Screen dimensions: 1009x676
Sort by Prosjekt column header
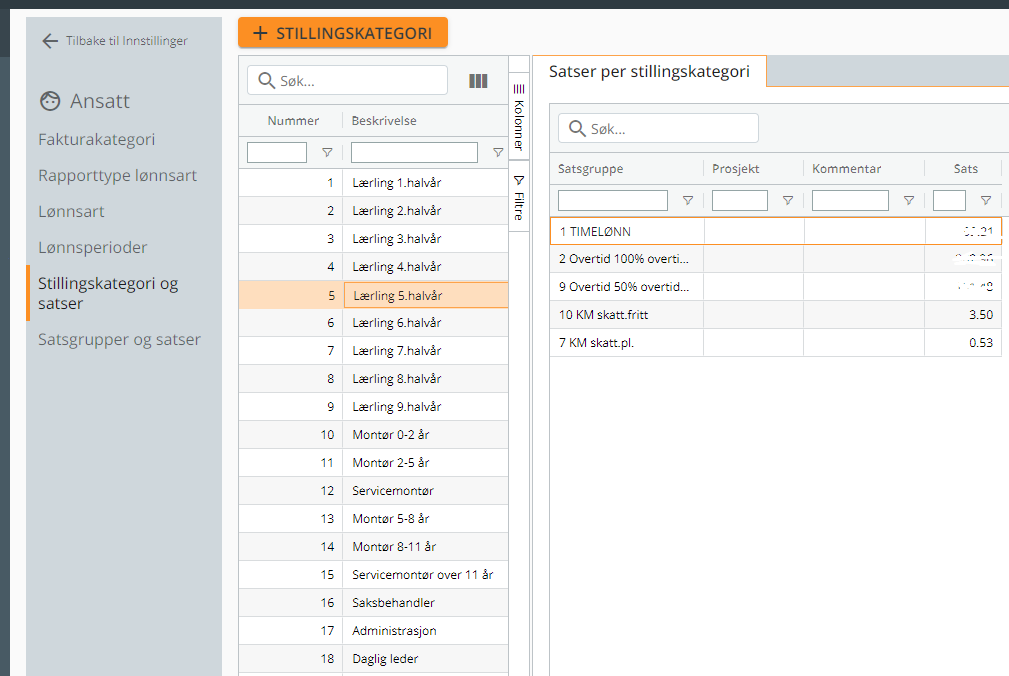736,169
